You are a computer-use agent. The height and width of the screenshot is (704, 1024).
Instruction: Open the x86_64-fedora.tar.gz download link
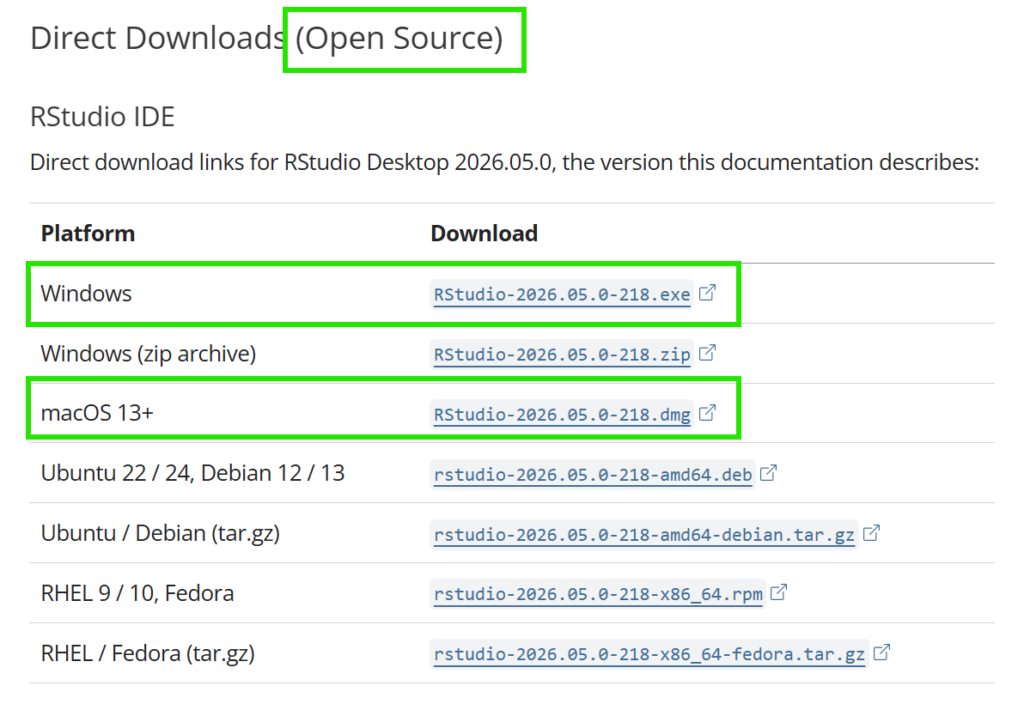coord(649,654)
